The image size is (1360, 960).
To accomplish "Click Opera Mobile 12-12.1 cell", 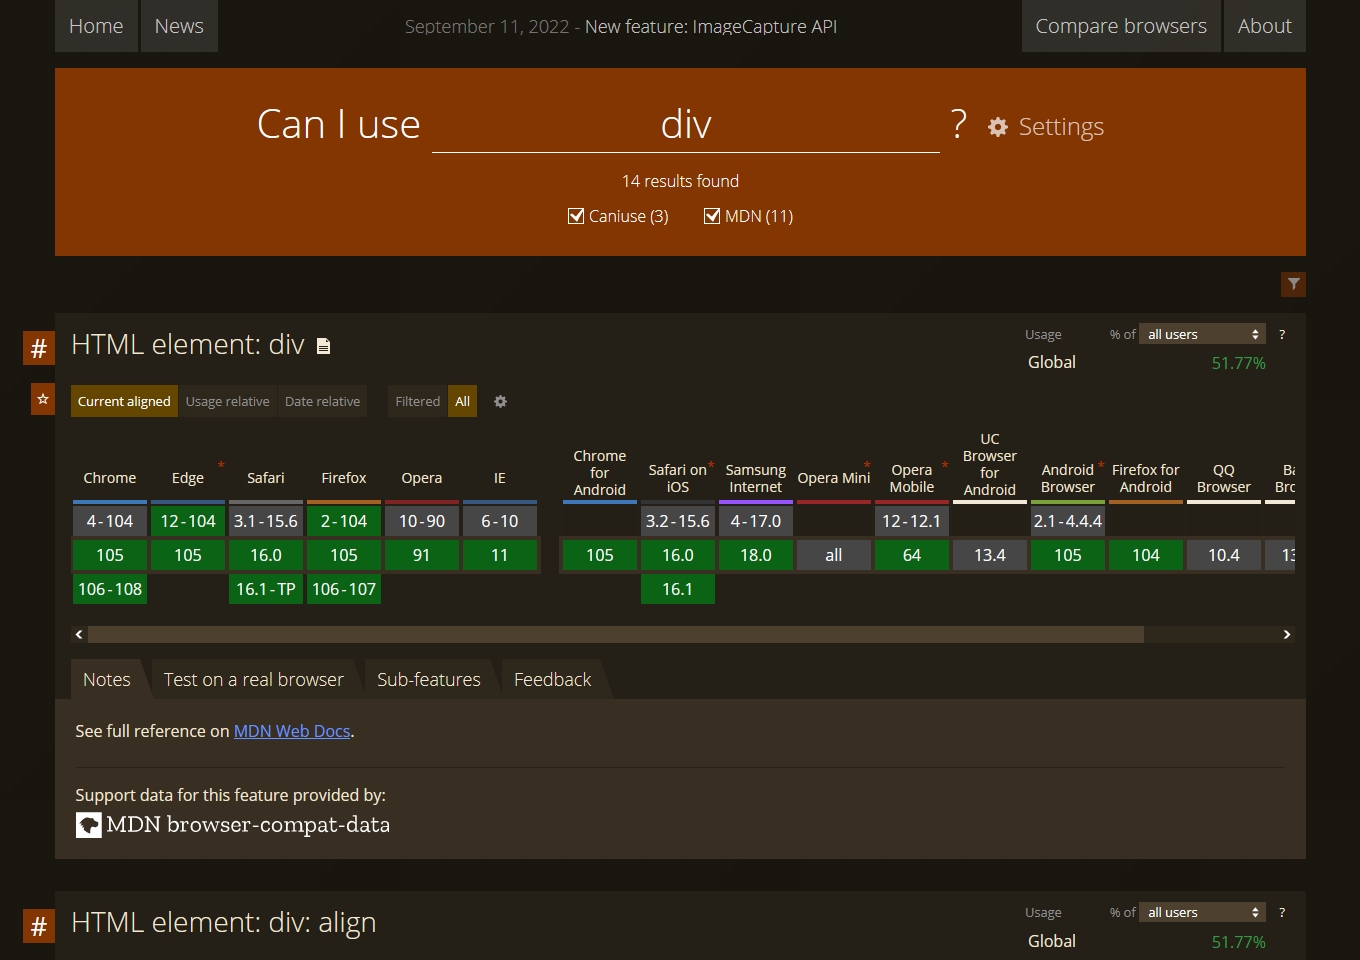I will click(x=912, y=521).
